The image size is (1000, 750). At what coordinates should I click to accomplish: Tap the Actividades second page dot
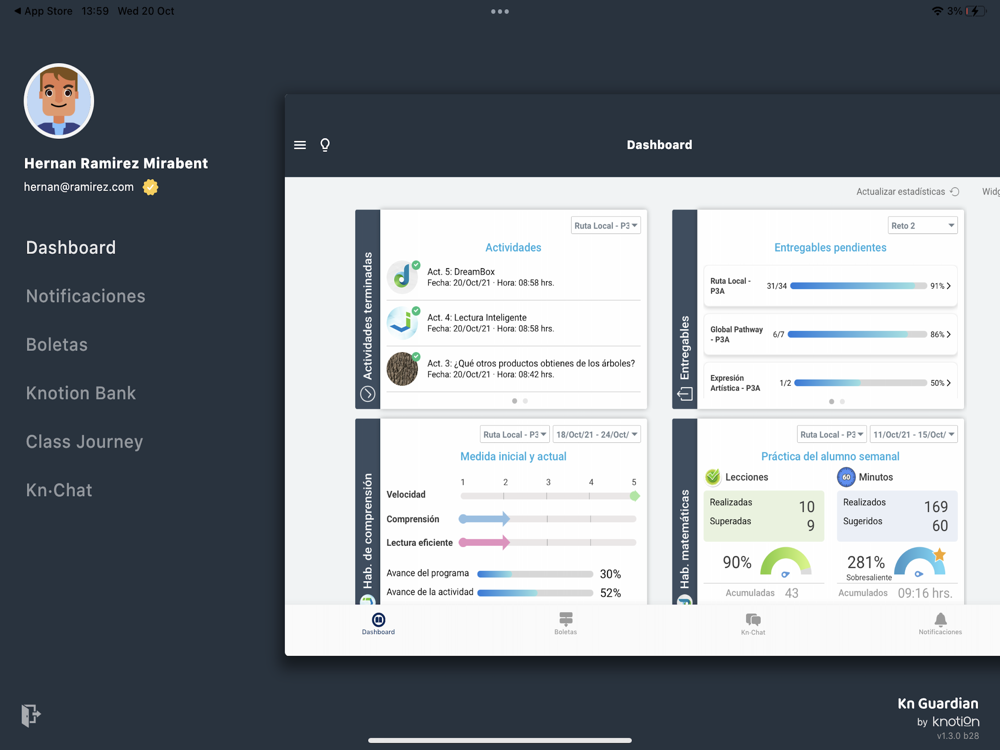pyautogui.click(x=525, y=401)
